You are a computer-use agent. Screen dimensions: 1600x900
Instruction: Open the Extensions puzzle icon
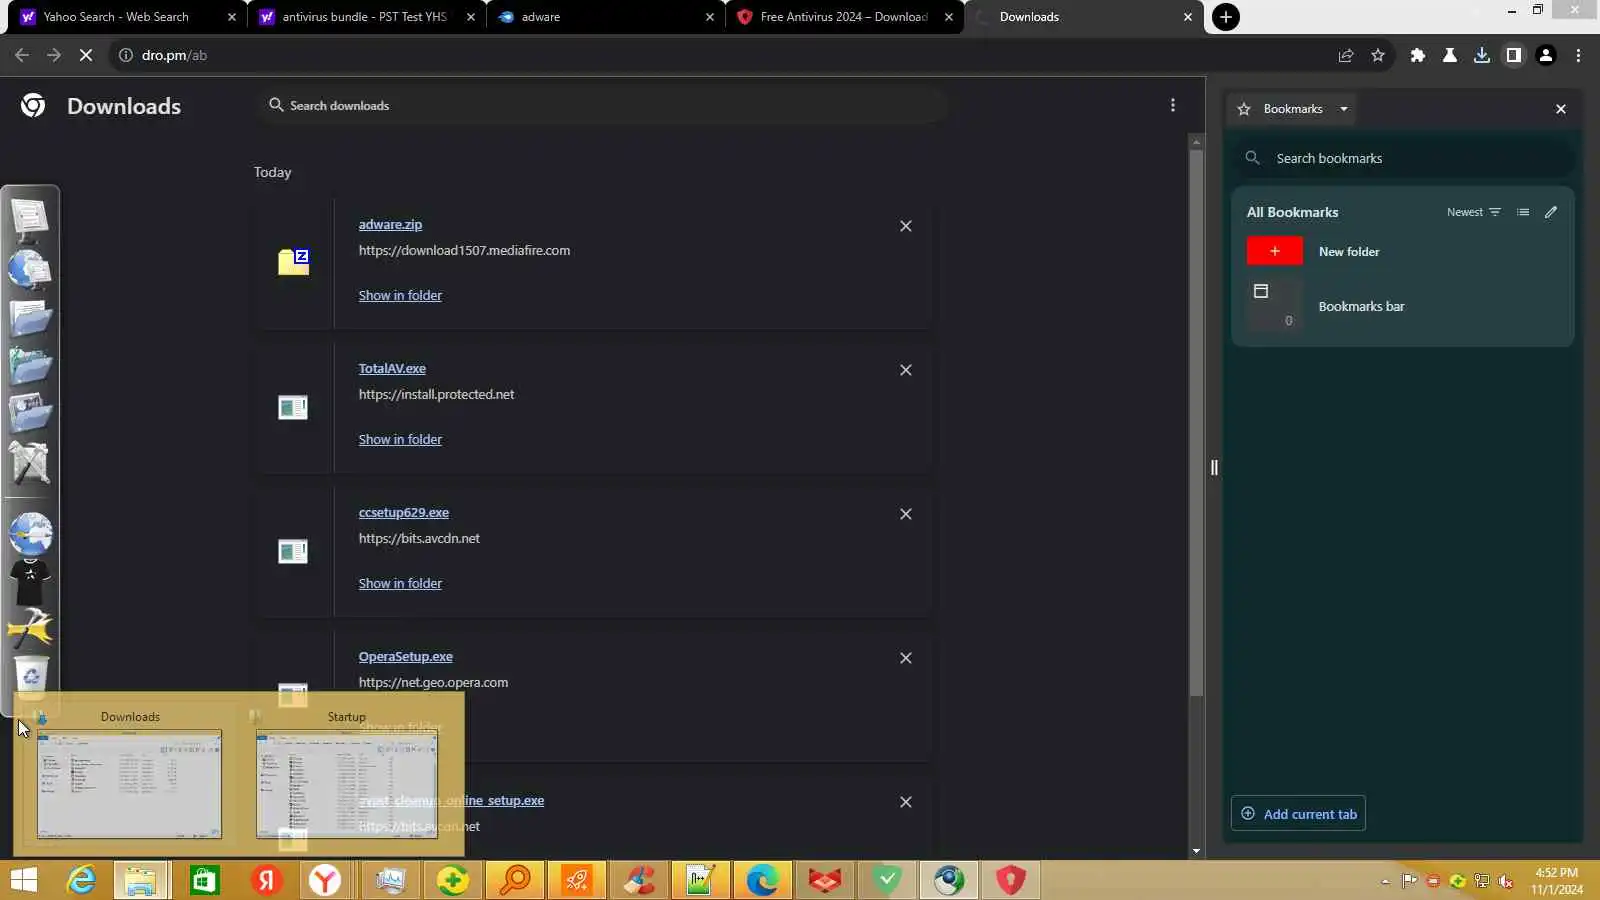pyautogui.click(x=1417, y=55)
